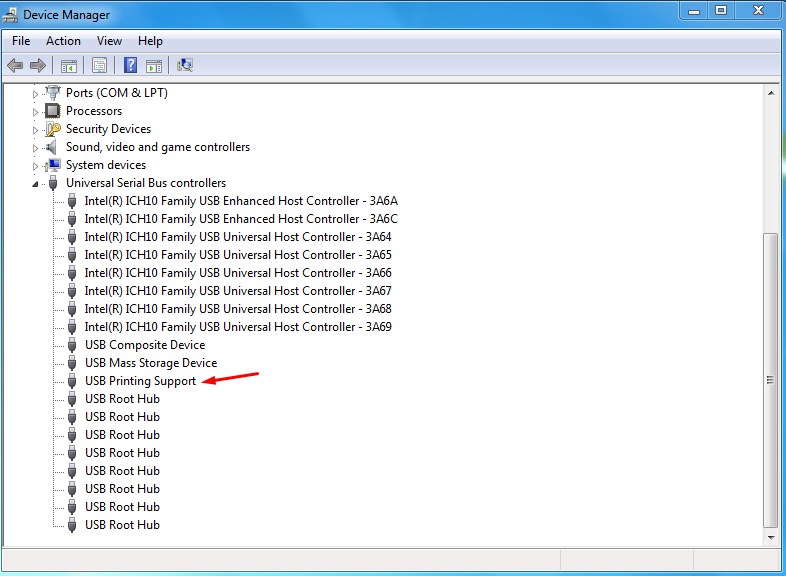The image size is (786, 576).
Task: Select USB Universal Host Controller - 3A66
Action: pyautogui.click(x=238, y=273)
